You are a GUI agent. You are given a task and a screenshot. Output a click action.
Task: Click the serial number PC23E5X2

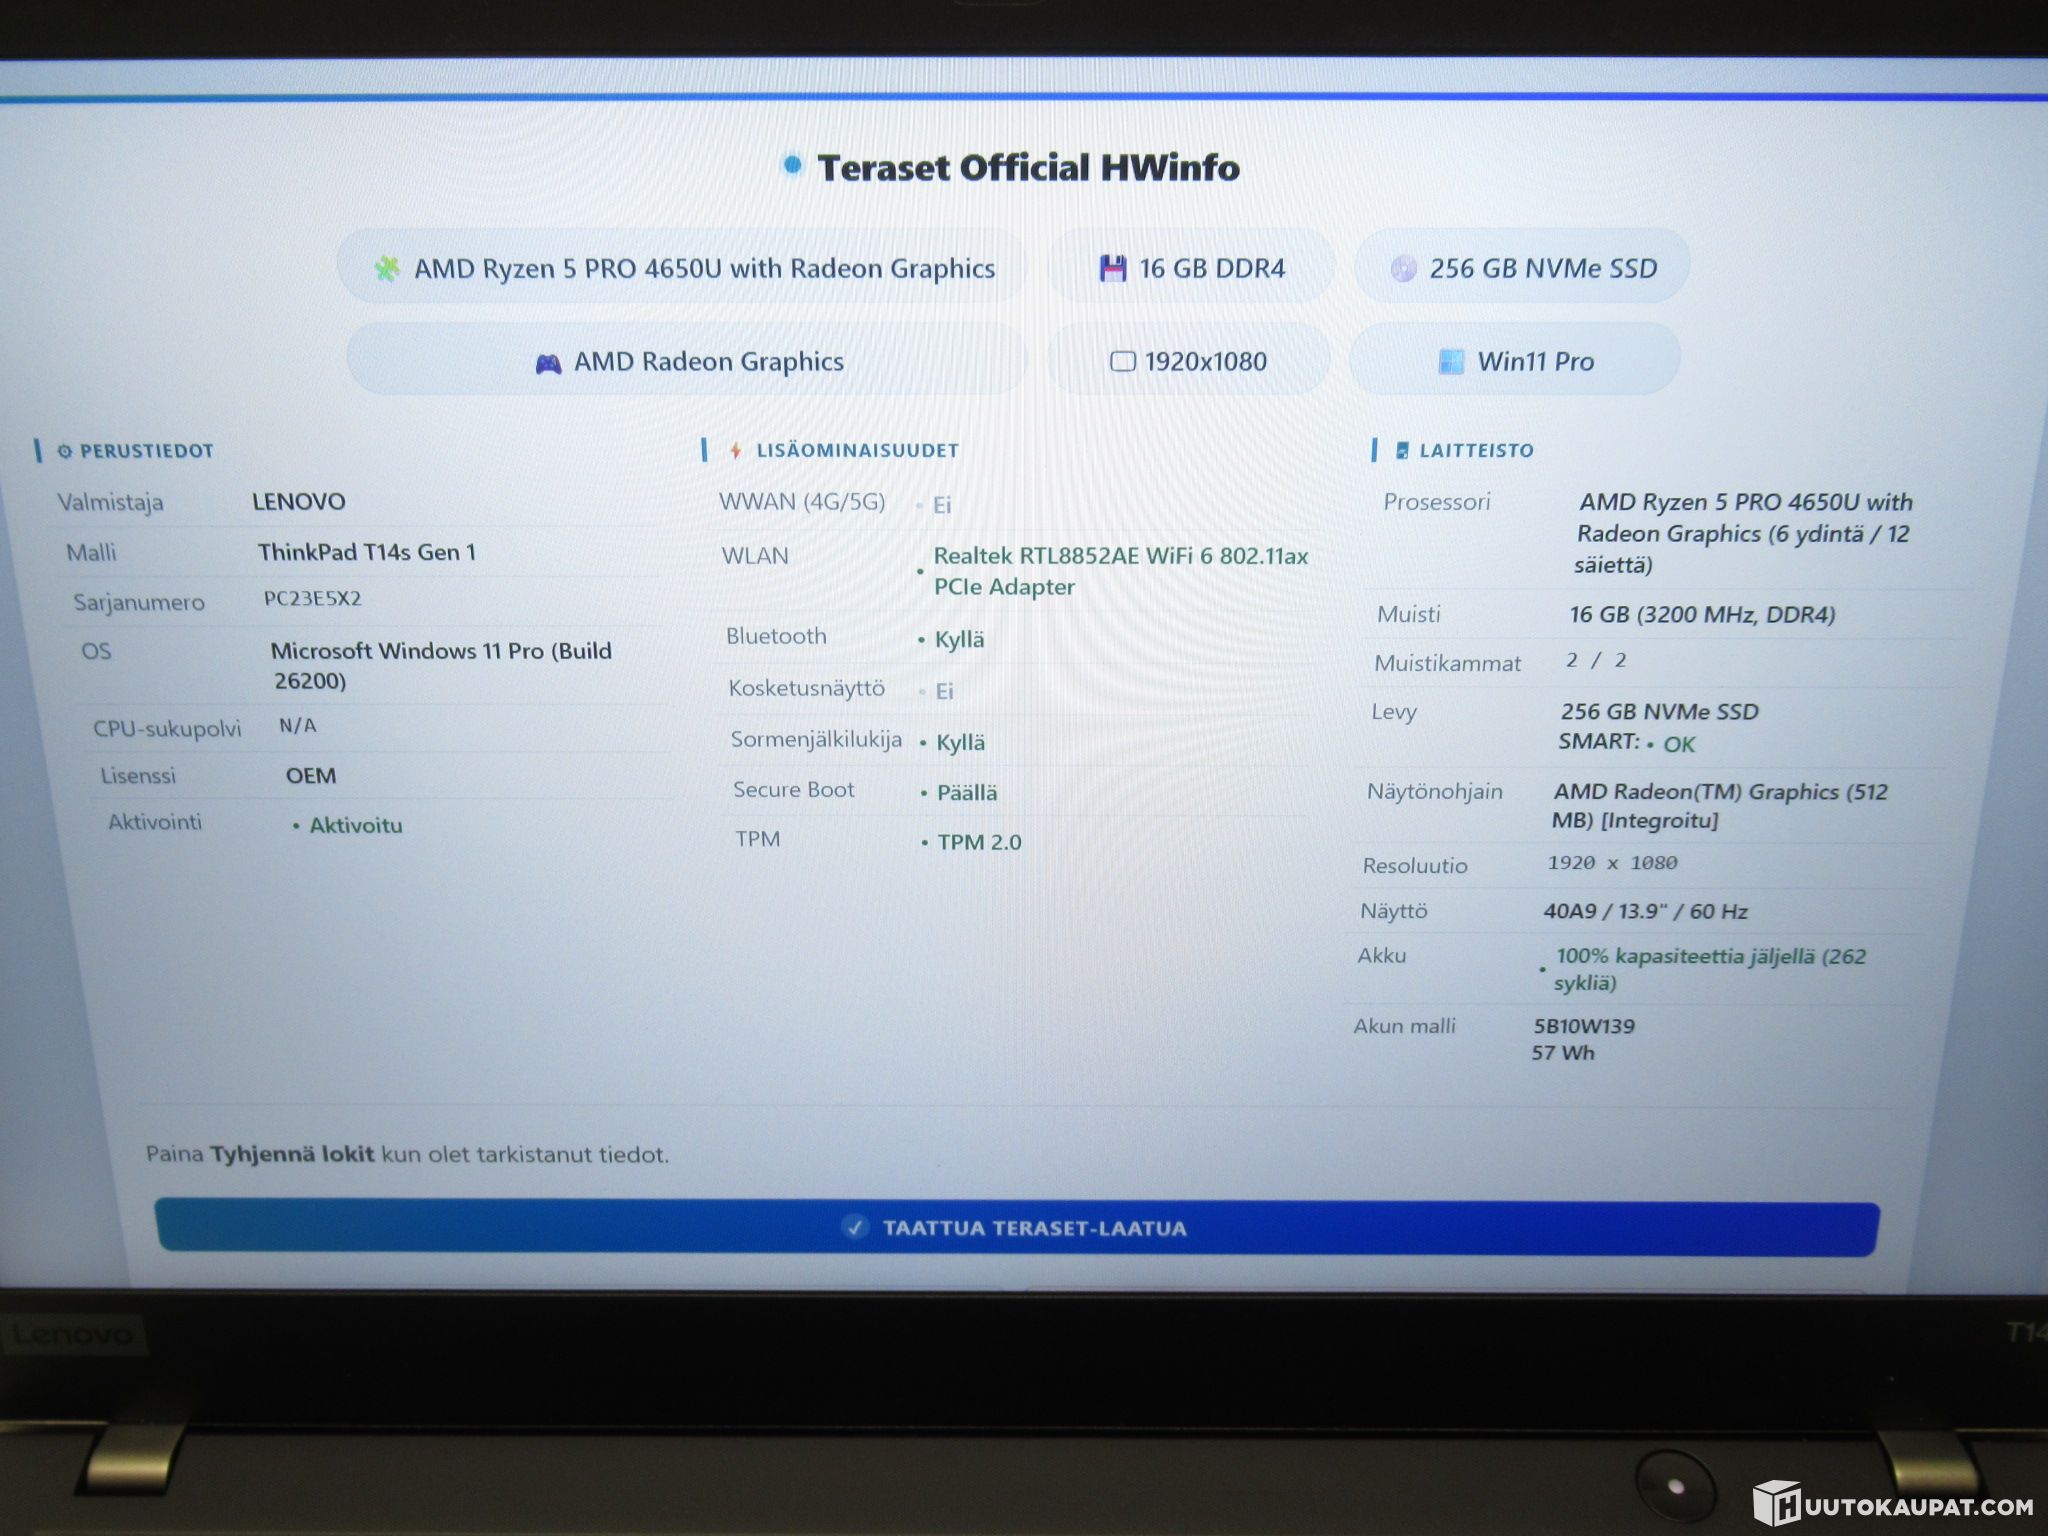tap(313, 599)
